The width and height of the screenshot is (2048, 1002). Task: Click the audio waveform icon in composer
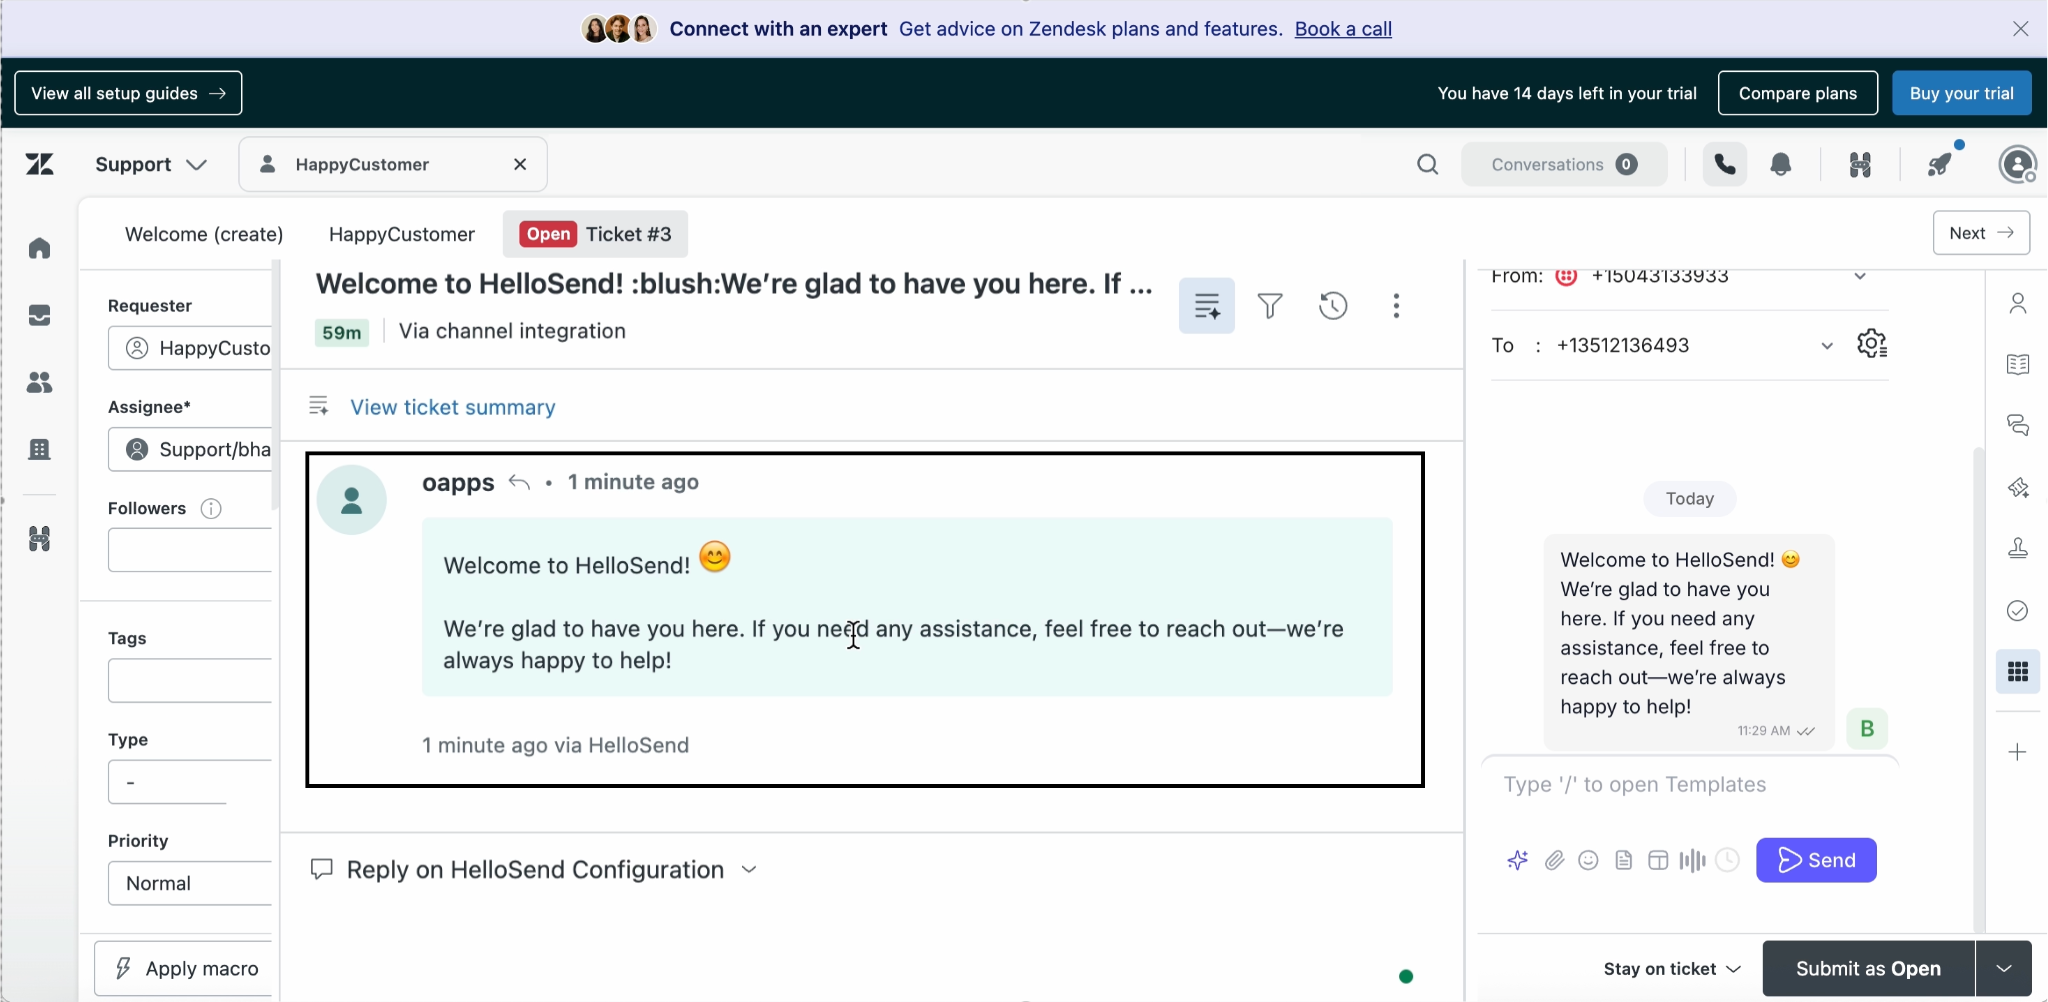pos(1692,860)
